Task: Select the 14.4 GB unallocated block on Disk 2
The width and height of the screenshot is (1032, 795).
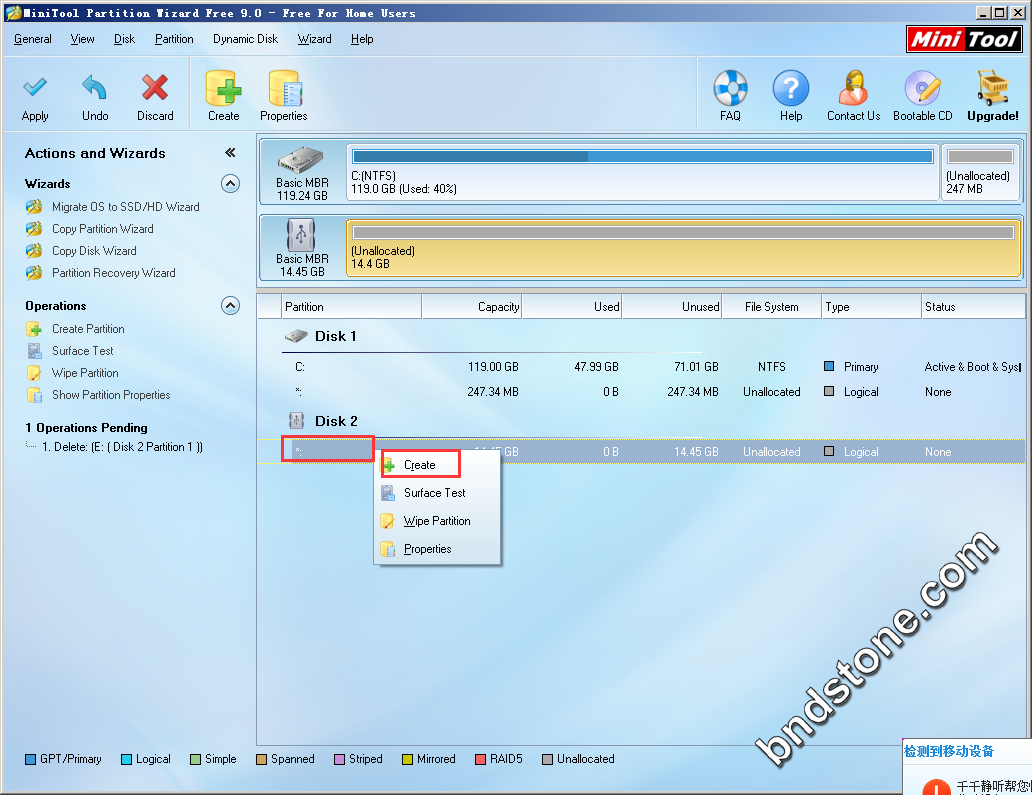Action: (683, 247)
